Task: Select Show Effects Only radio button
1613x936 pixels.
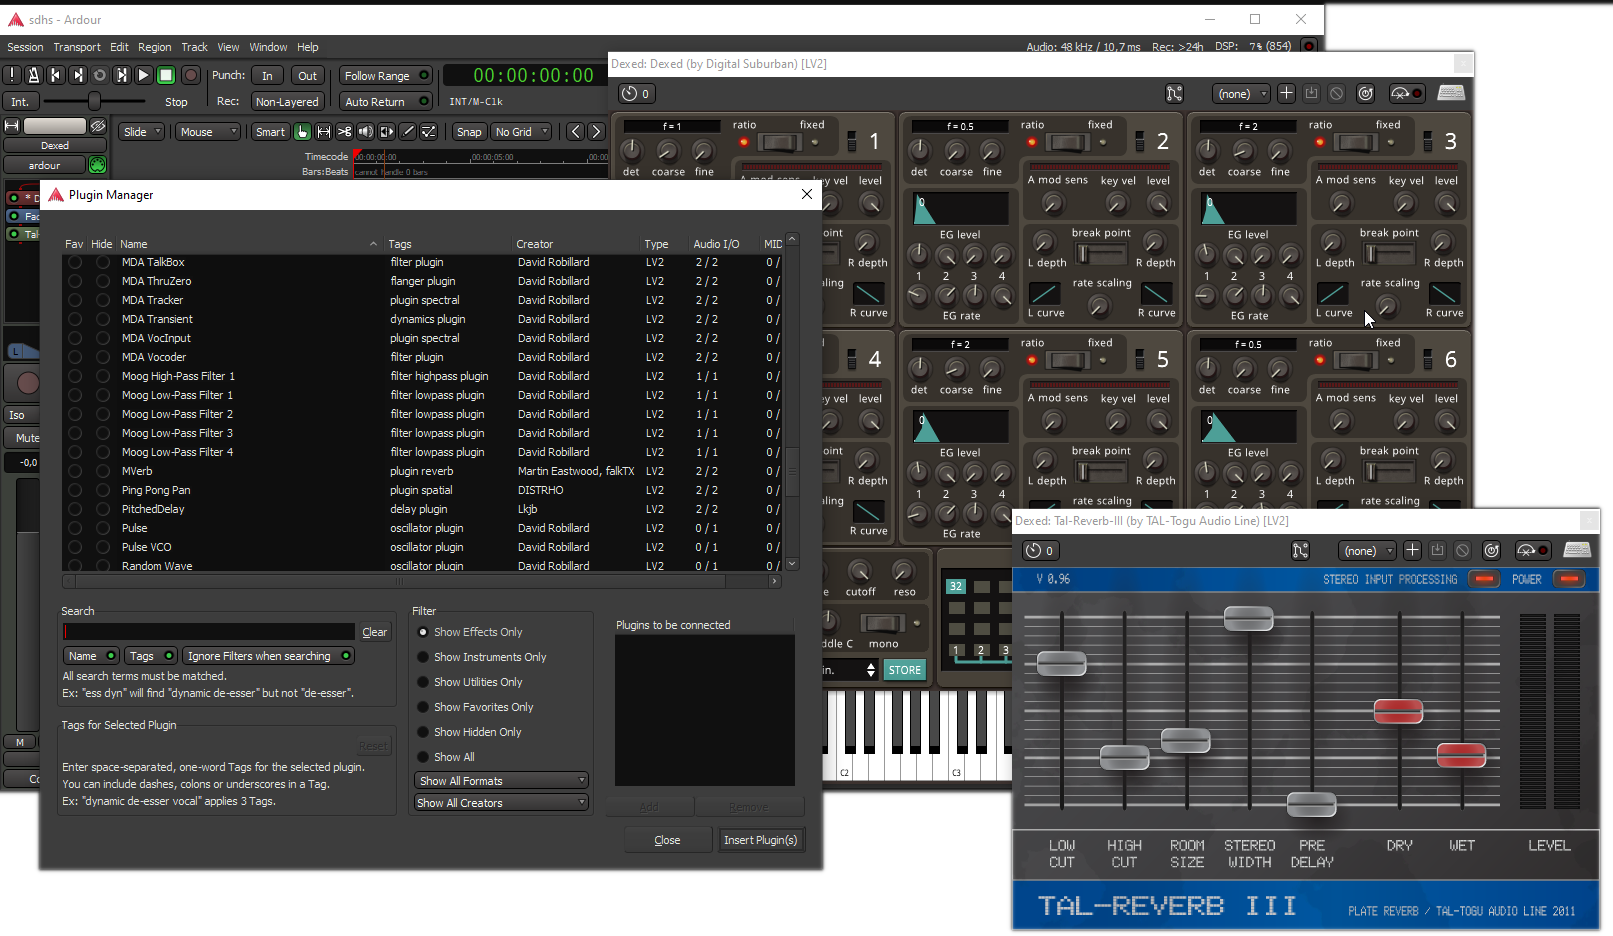Action: 423,632
